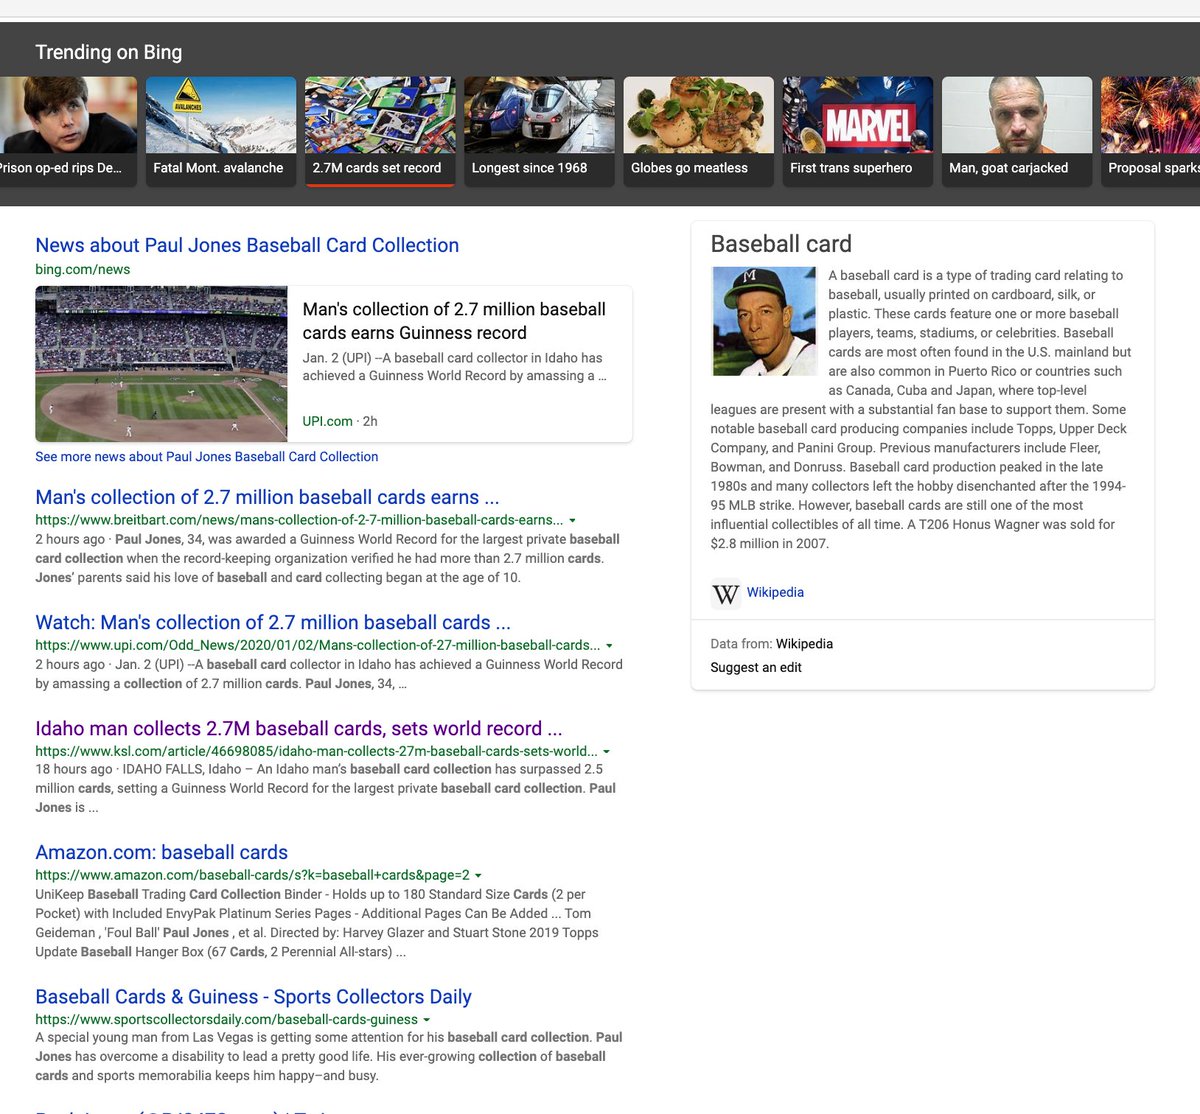Image resolution: width=1200 pixels, height=1114 pixels.
Task: Click 'Suggest an edit'
Action: (x=756, y=667)
